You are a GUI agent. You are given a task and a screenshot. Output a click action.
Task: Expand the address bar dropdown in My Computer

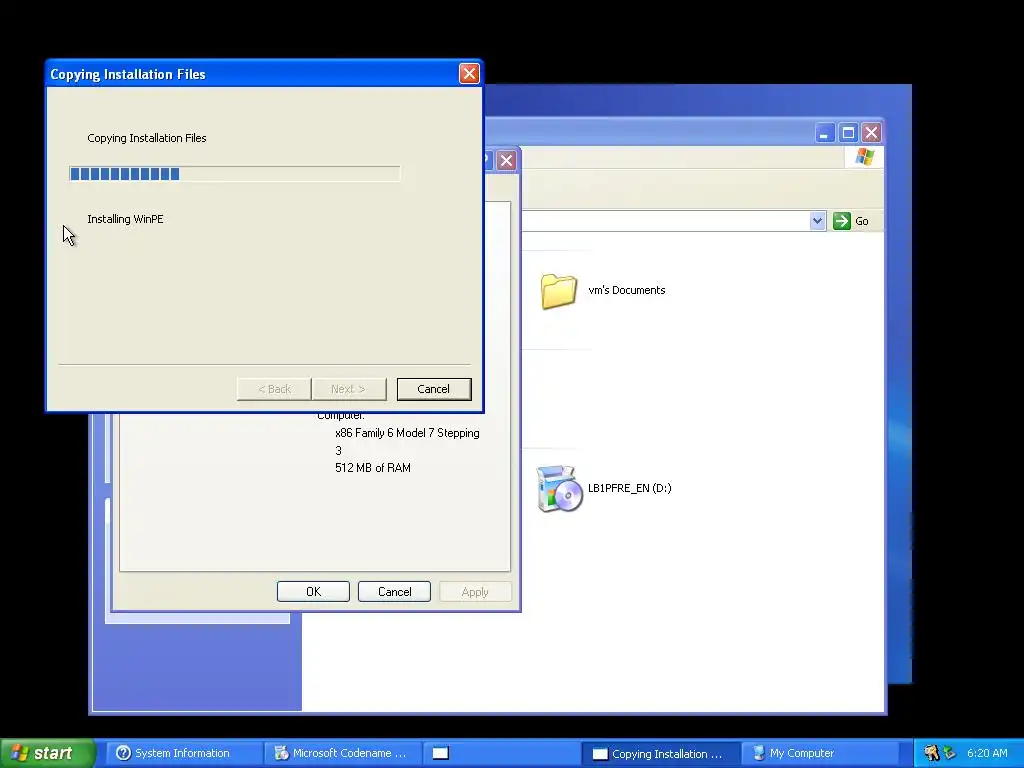[x=817, y=221]
